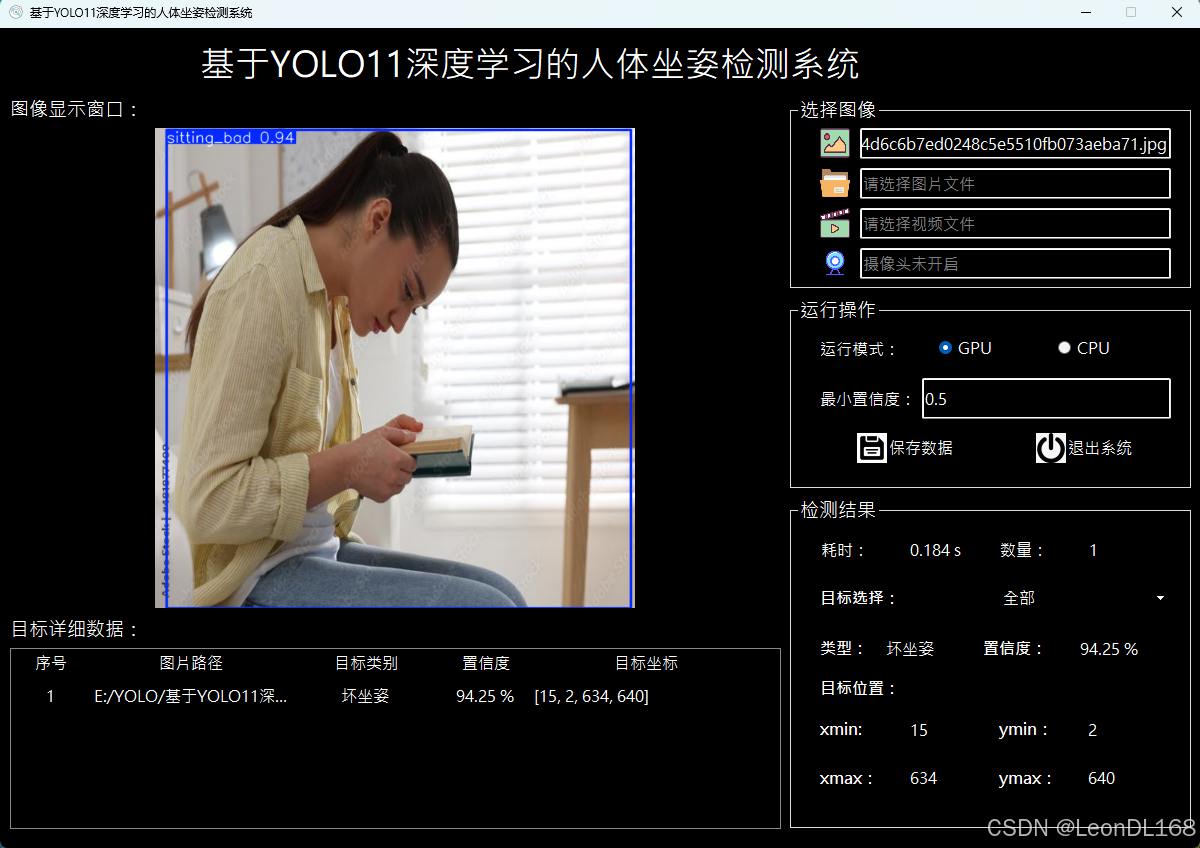Image resolution: width=1200 pixels, height=848 pixels.
Task: Click the ymin value 2
Action: click(x=1092, y=730)
